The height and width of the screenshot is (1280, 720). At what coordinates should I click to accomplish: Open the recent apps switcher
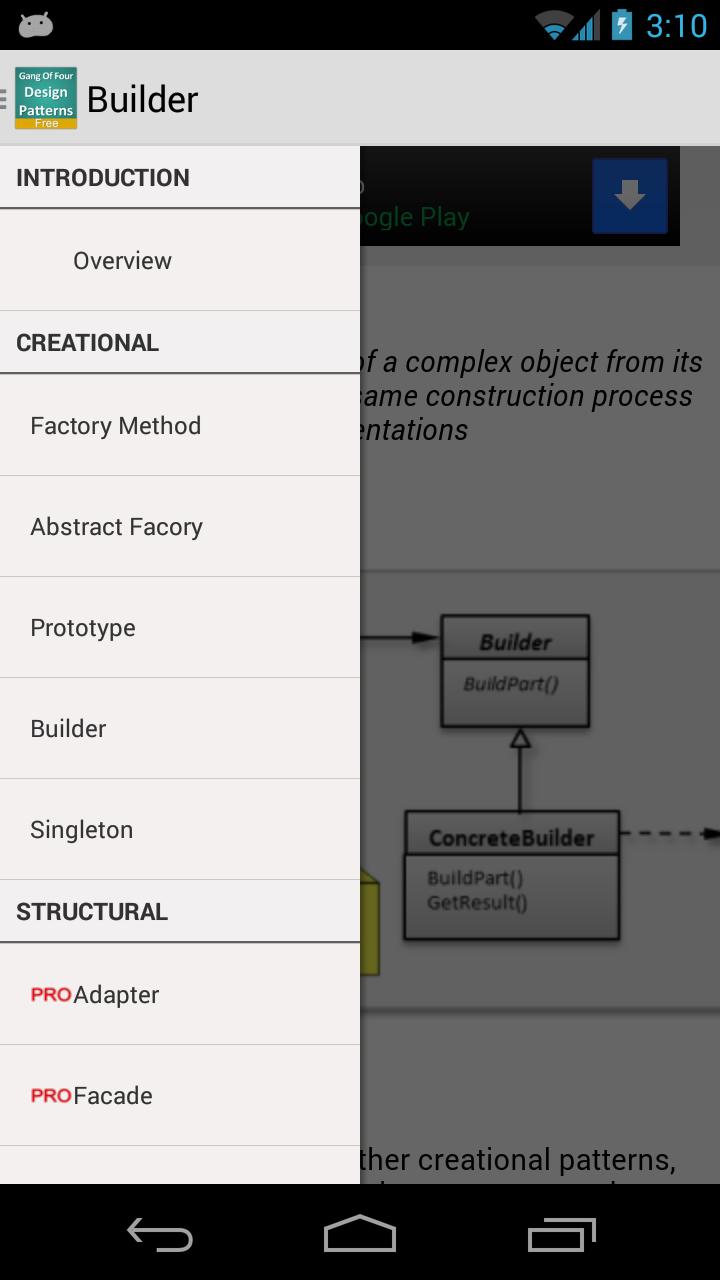[x=560, y=1235]
